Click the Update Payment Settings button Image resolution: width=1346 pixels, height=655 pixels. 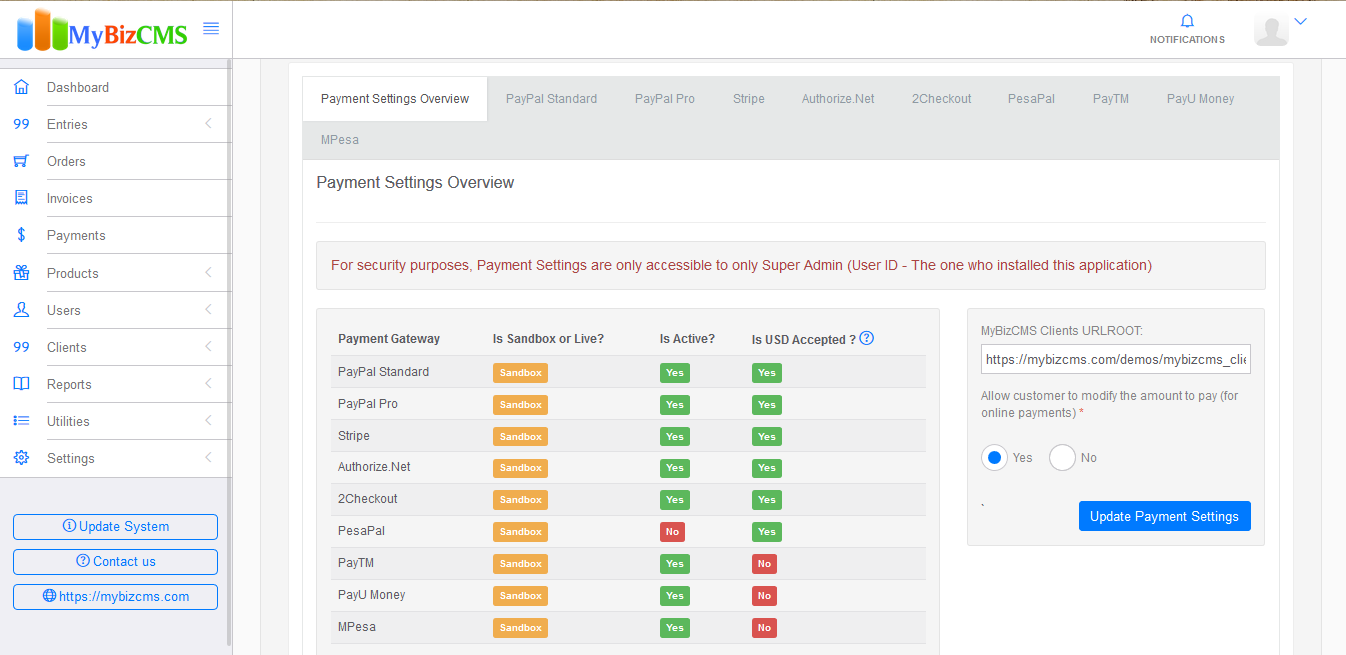point(1164,516)
